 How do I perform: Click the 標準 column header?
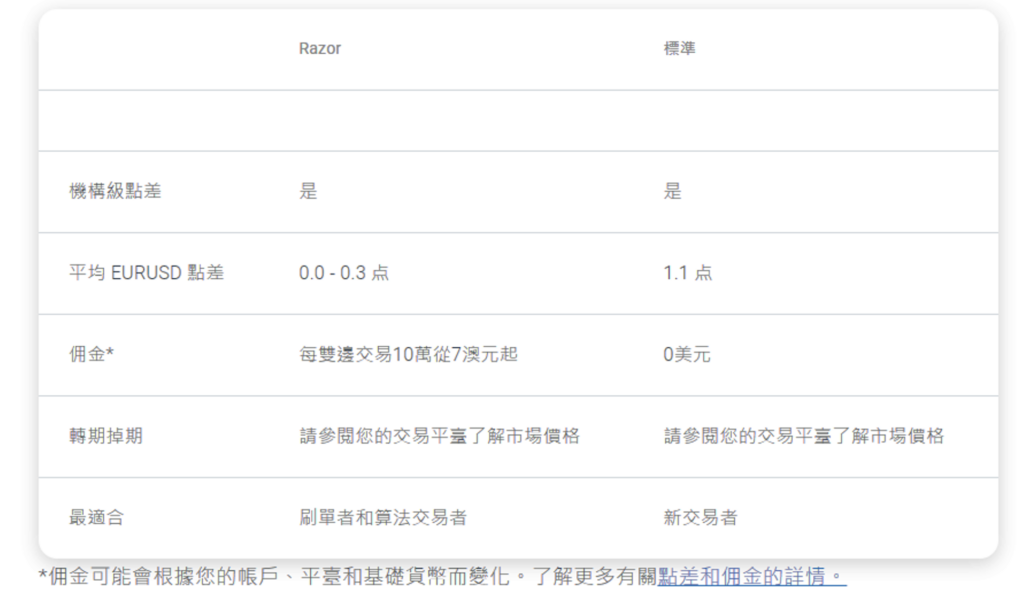pos(680,49)
